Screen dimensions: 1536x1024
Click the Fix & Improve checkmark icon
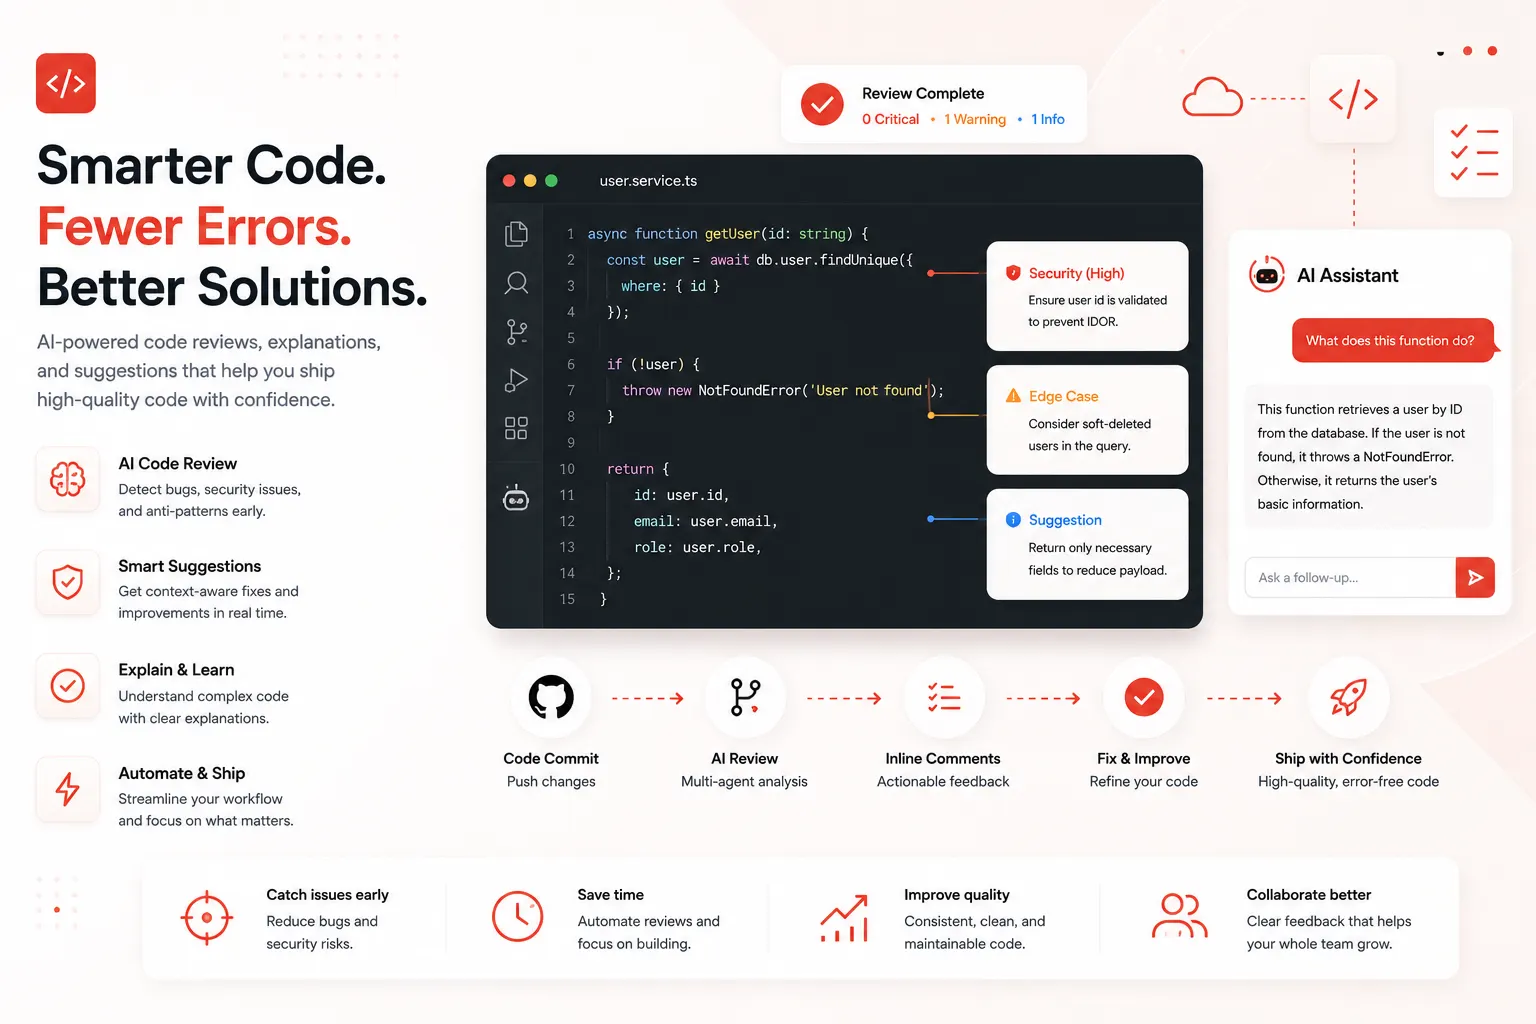coord(1144,697)
